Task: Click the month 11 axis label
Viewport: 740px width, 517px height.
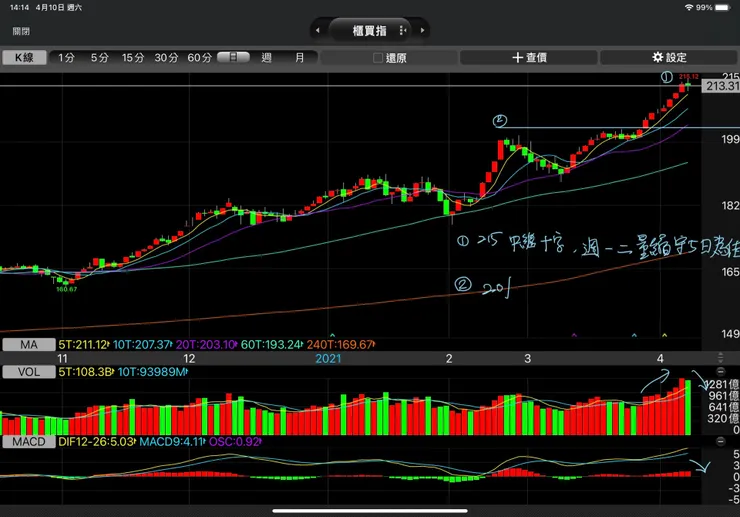Action: 62,358
